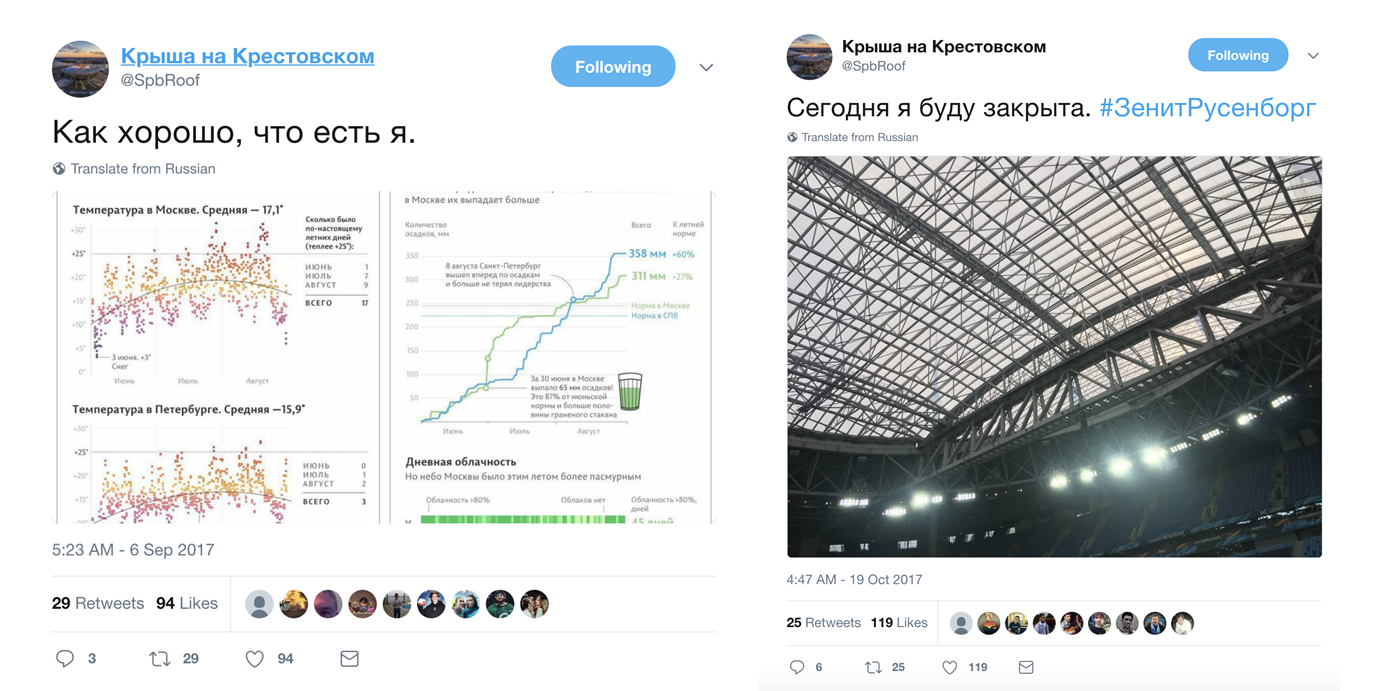
Task: Translate the left tweet from Russian
Action: tap(134, 169)
